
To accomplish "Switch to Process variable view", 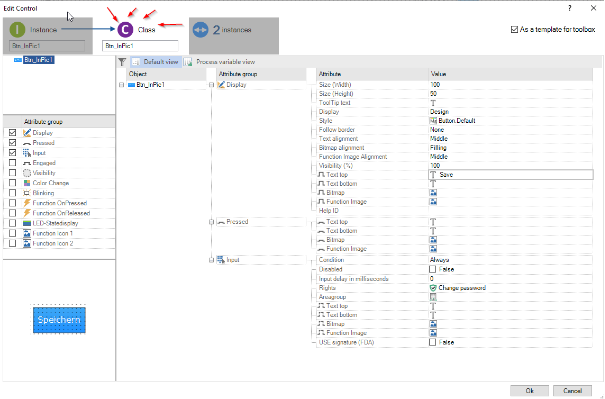I will coord(220,62).
